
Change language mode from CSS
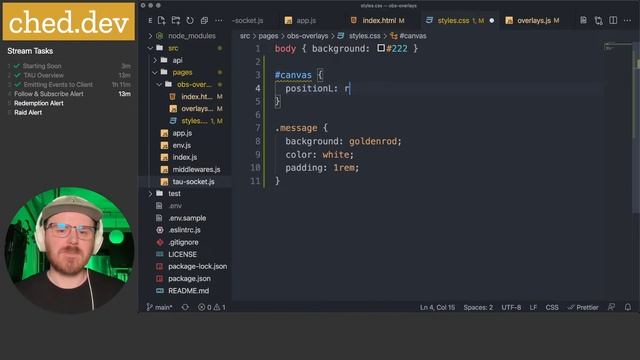pyautogui.click(x=552, y=307)
